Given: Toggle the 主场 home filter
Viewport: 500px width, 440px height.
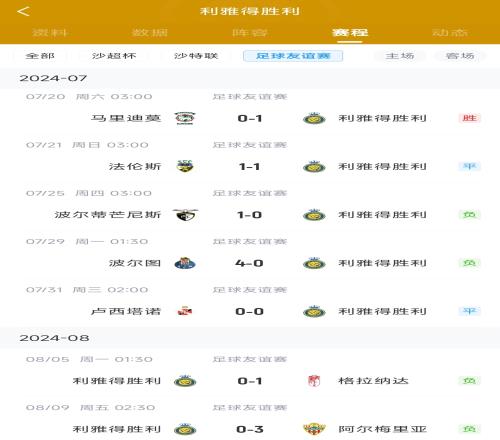Looking at the screenshot, I should coord(400,56).
